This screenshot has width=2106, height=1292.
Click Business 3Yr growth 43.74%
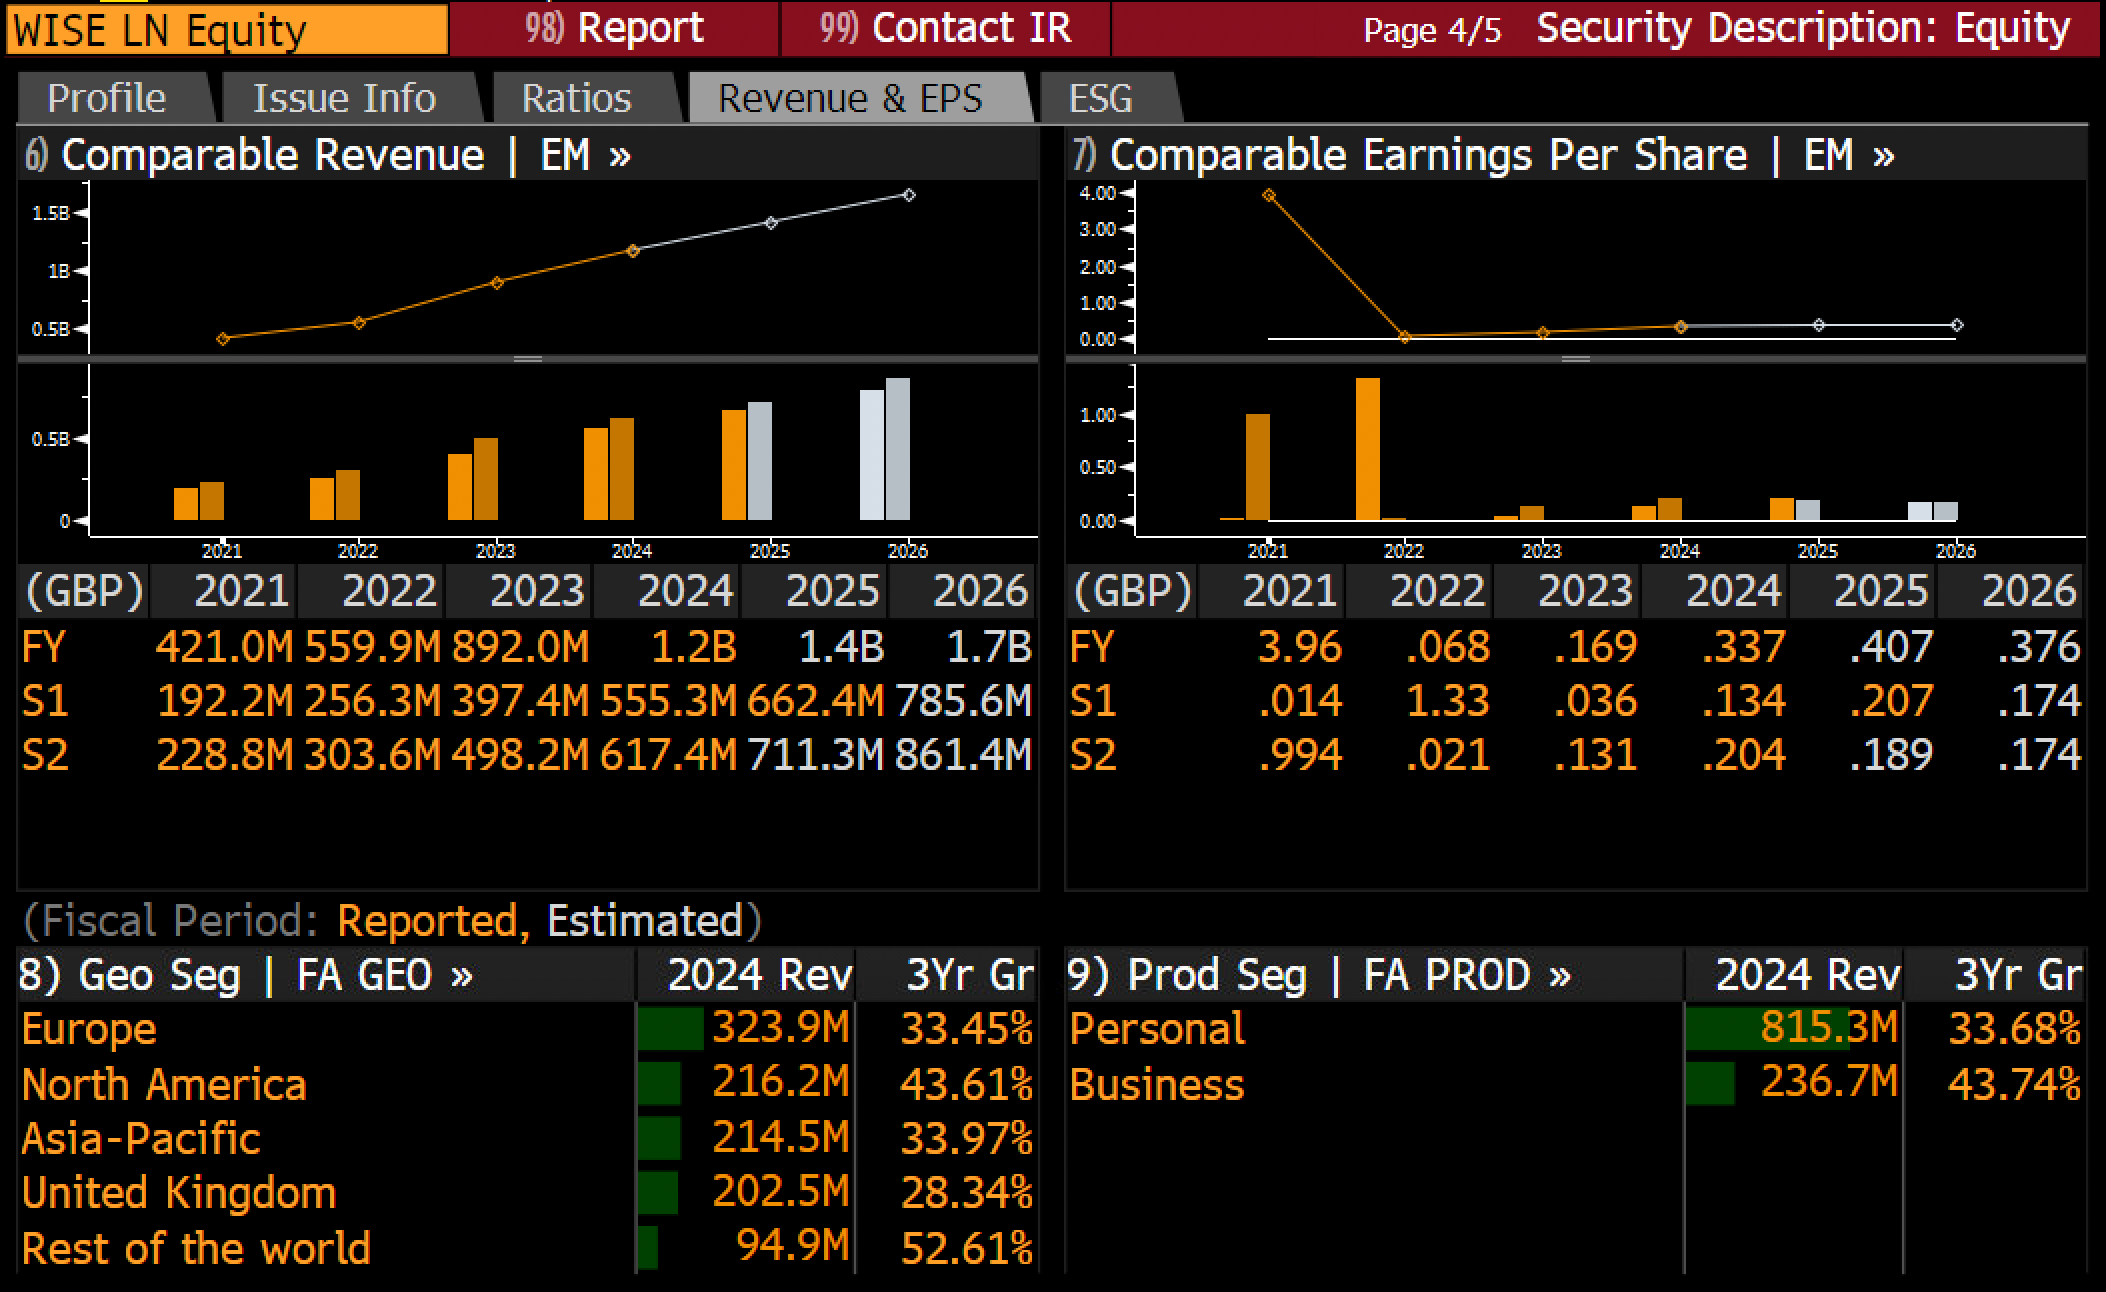coord(2015,1084)
